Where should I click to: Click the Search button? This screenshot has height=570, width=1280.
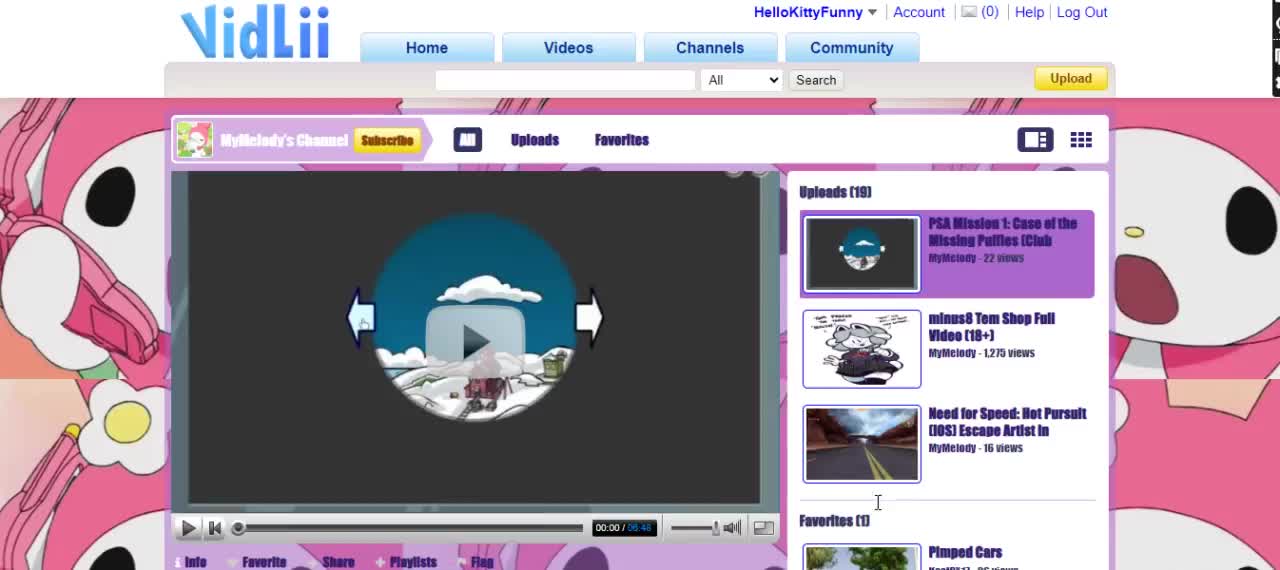point(816,80)
